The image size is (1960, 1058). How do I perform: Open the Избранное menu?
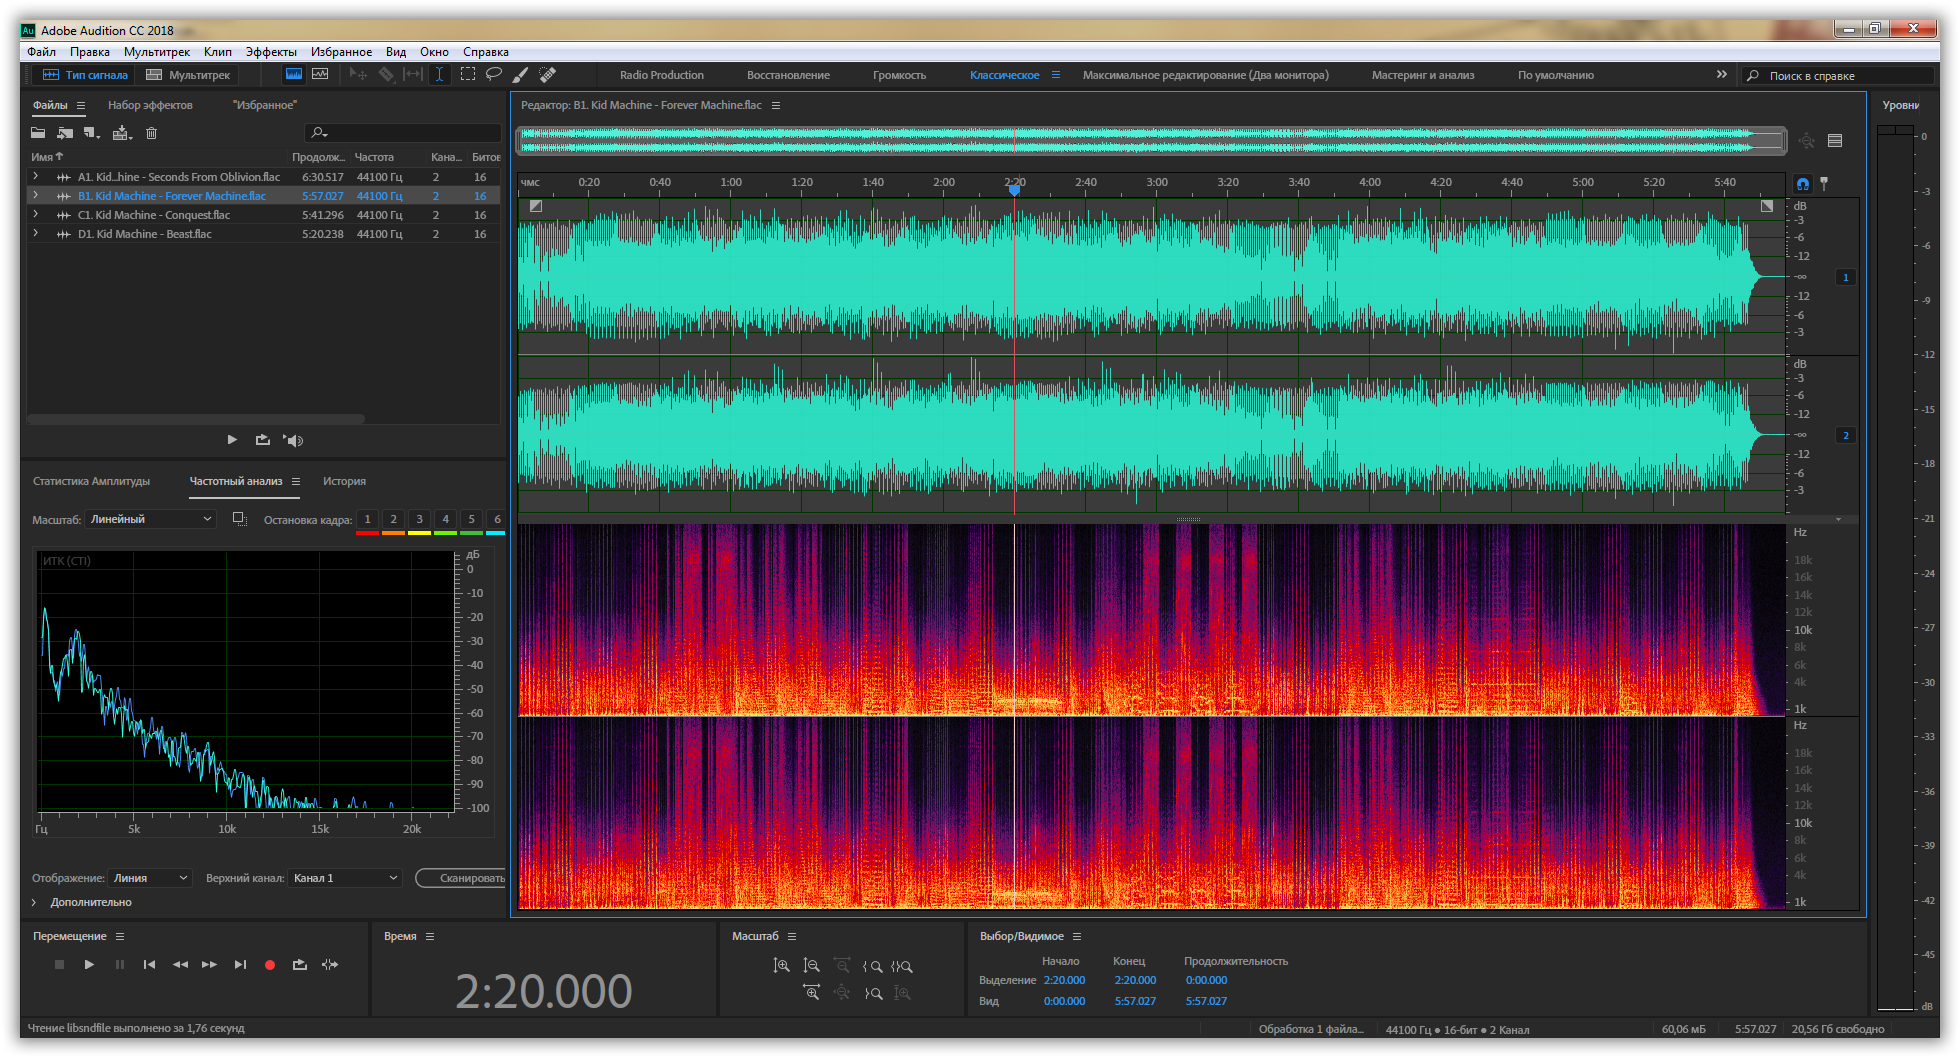point(341,52)
